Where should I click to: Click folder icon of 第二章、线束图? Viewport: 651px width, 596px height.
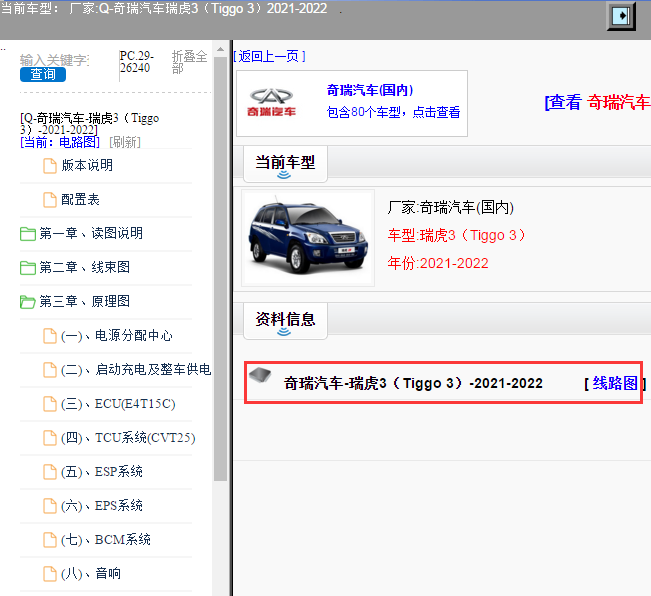point(28,268)
